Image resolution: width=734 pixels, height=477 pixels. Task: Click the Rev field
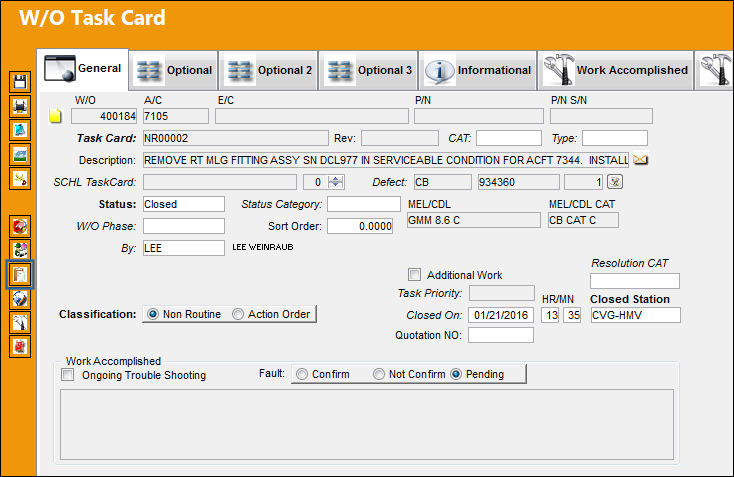coord(400,138)
